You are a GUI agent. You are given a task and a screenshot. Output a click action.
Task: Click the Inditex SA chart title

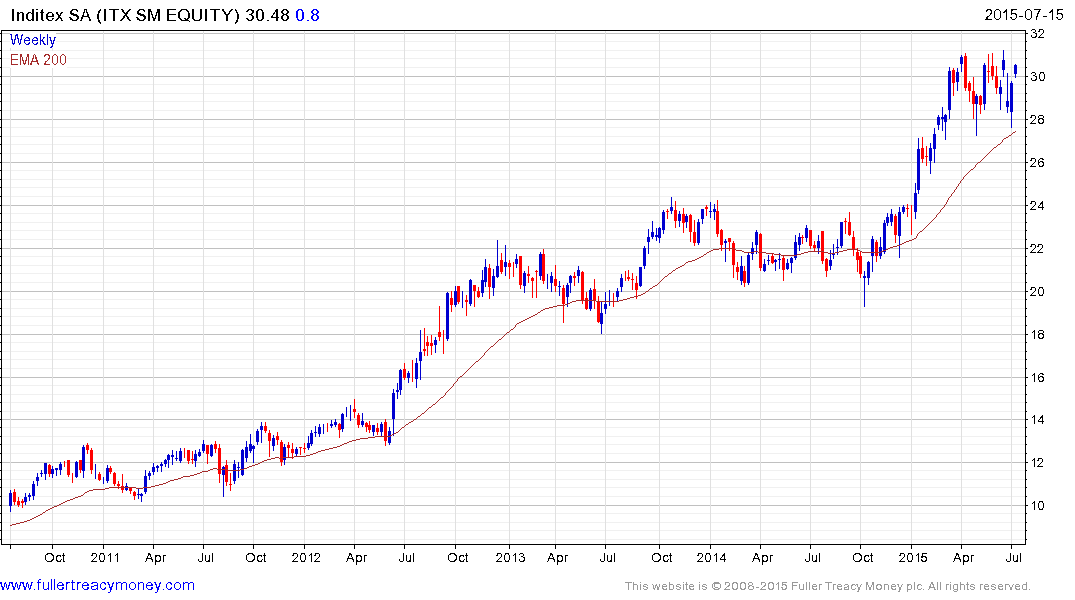(x=122, y=15)
